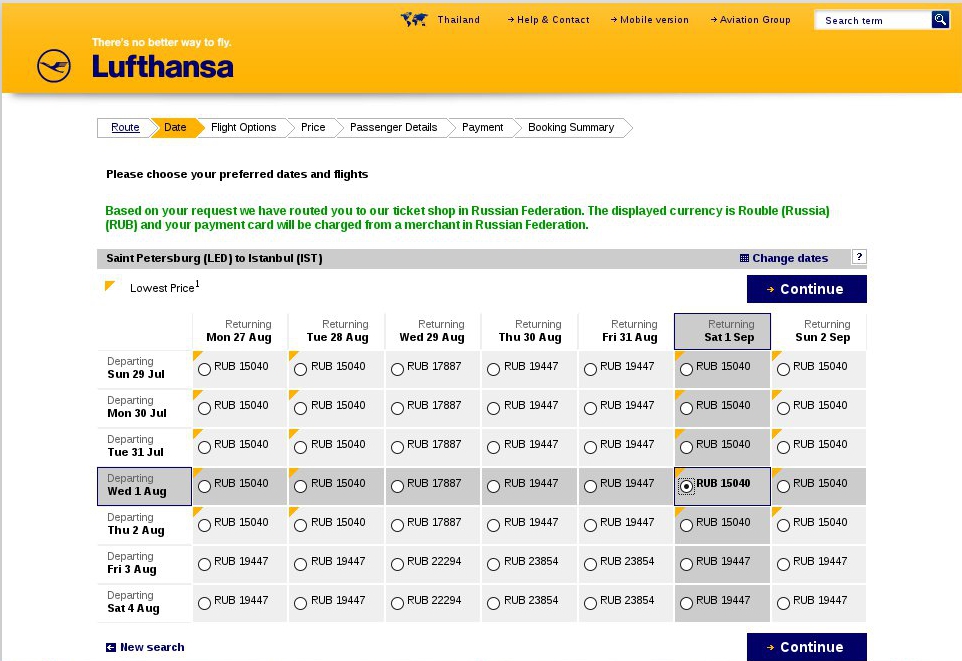Select Sat 4 Aug returning Tue 28 Aug fare
The width and height of the screenshot is (962, 661).
pyautogui.click(x=300, y=604)
